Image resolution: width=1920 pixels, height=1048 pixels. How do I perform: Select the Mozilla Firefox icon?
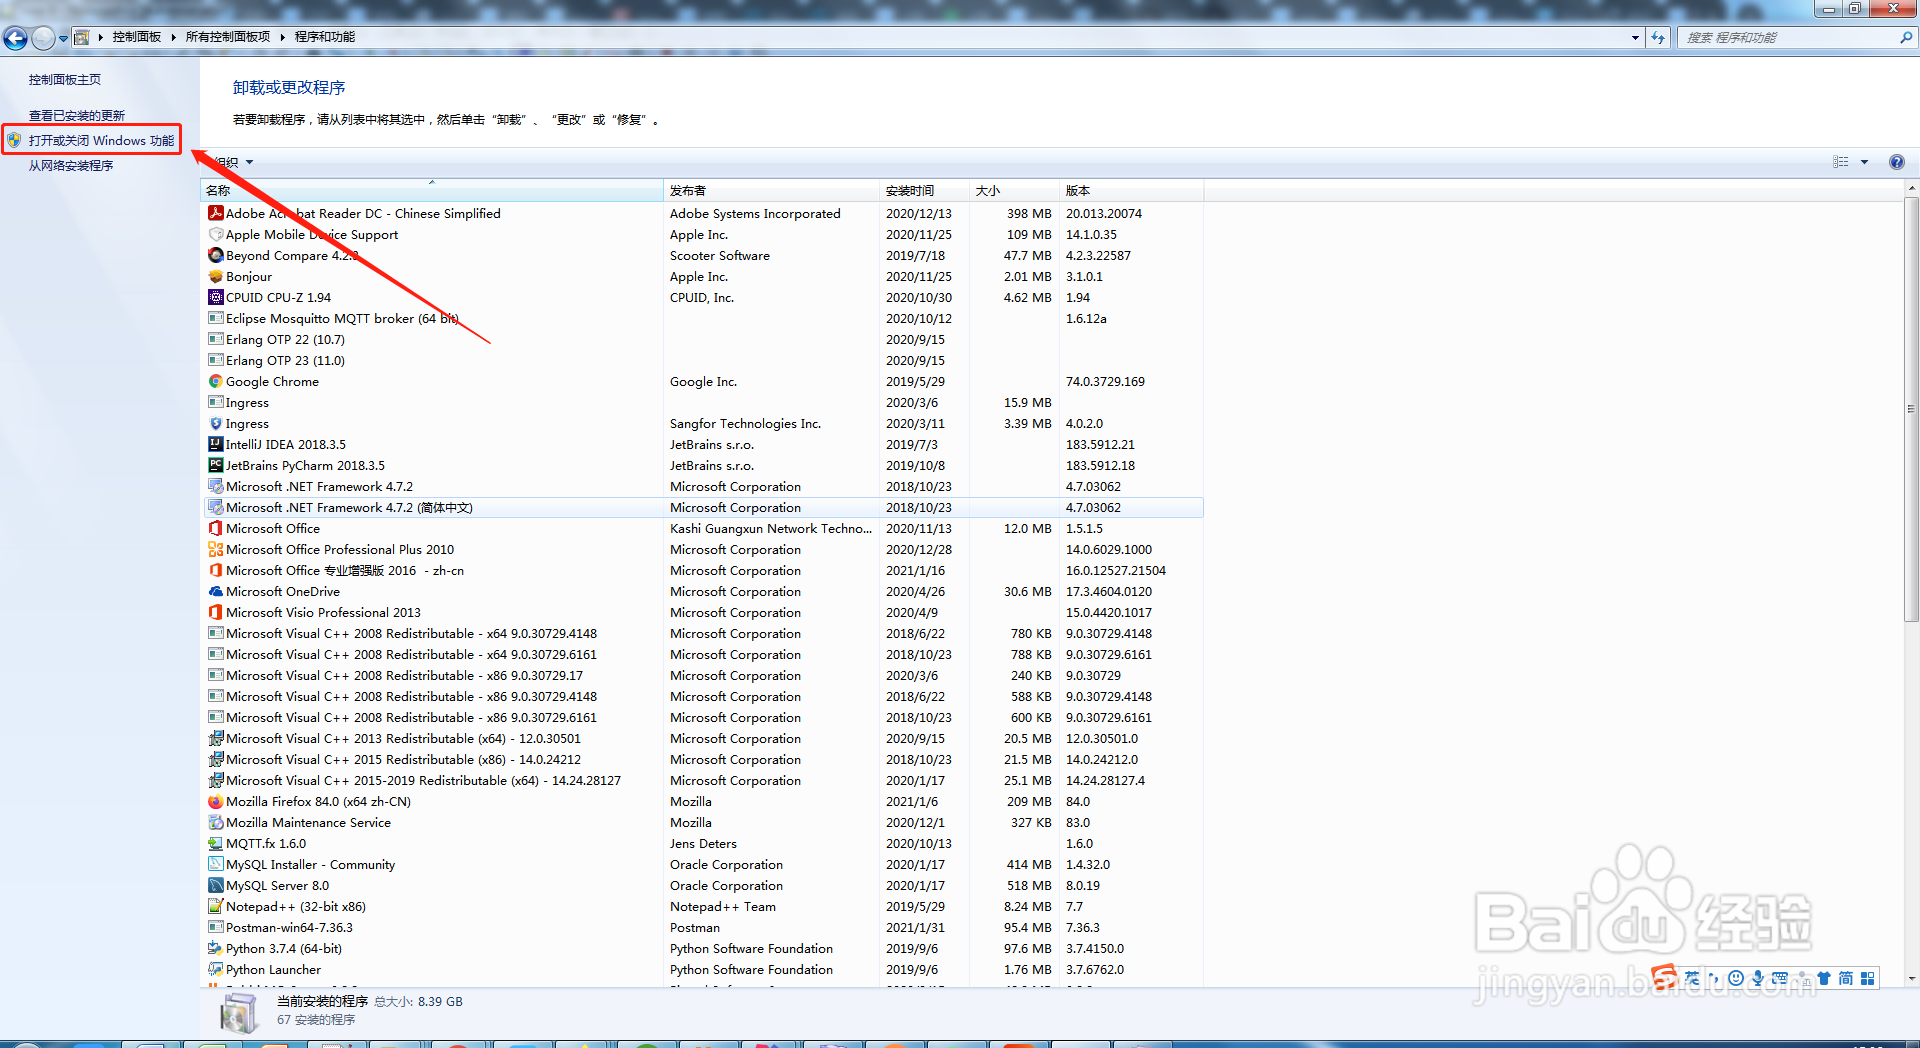215,801
